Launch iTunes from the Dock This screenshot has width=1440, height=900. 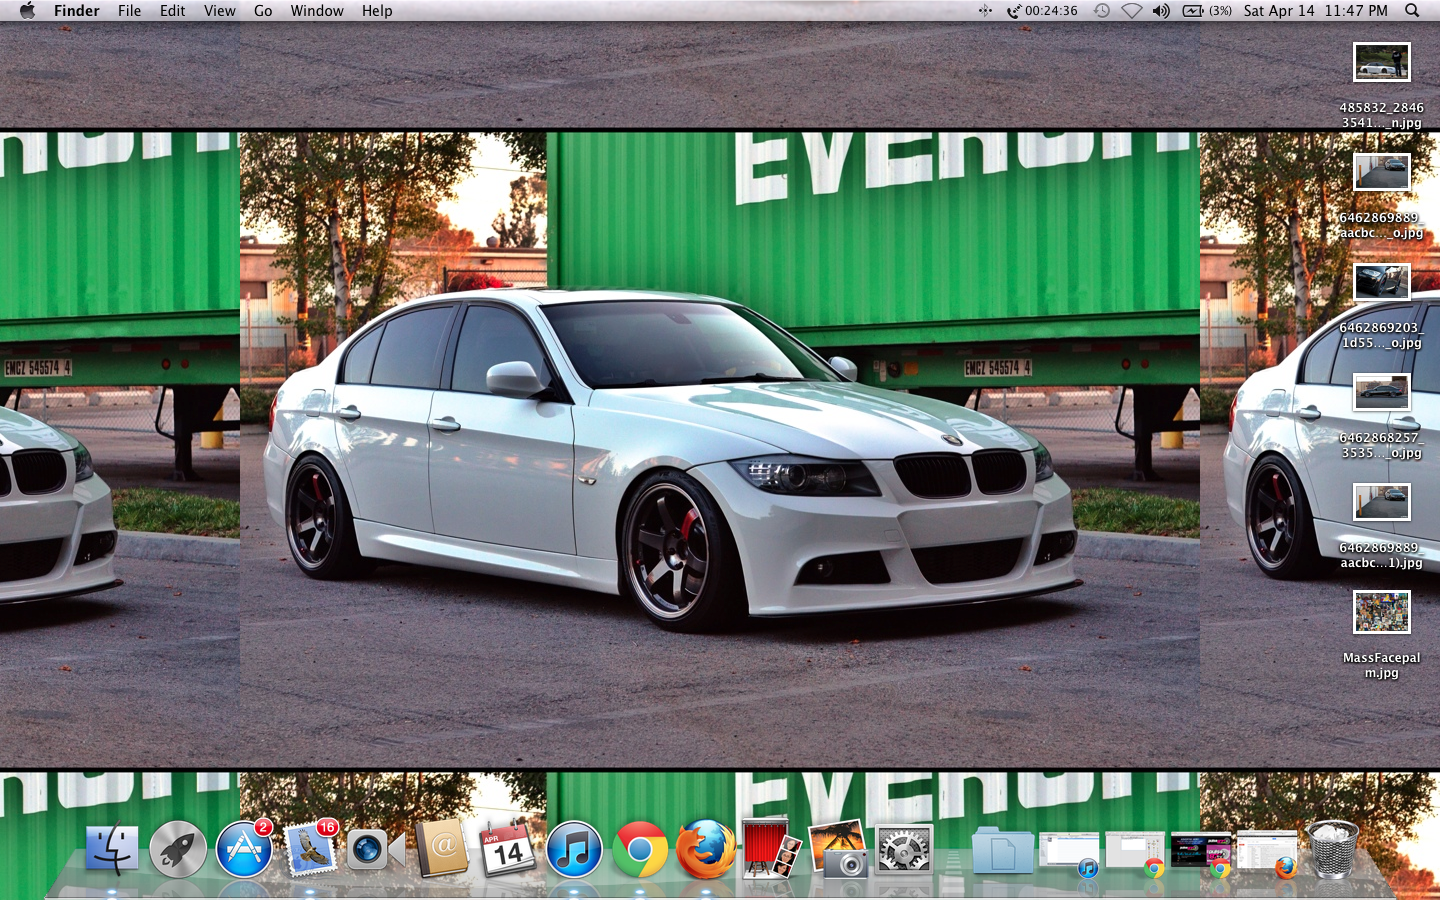coord(574,849)
